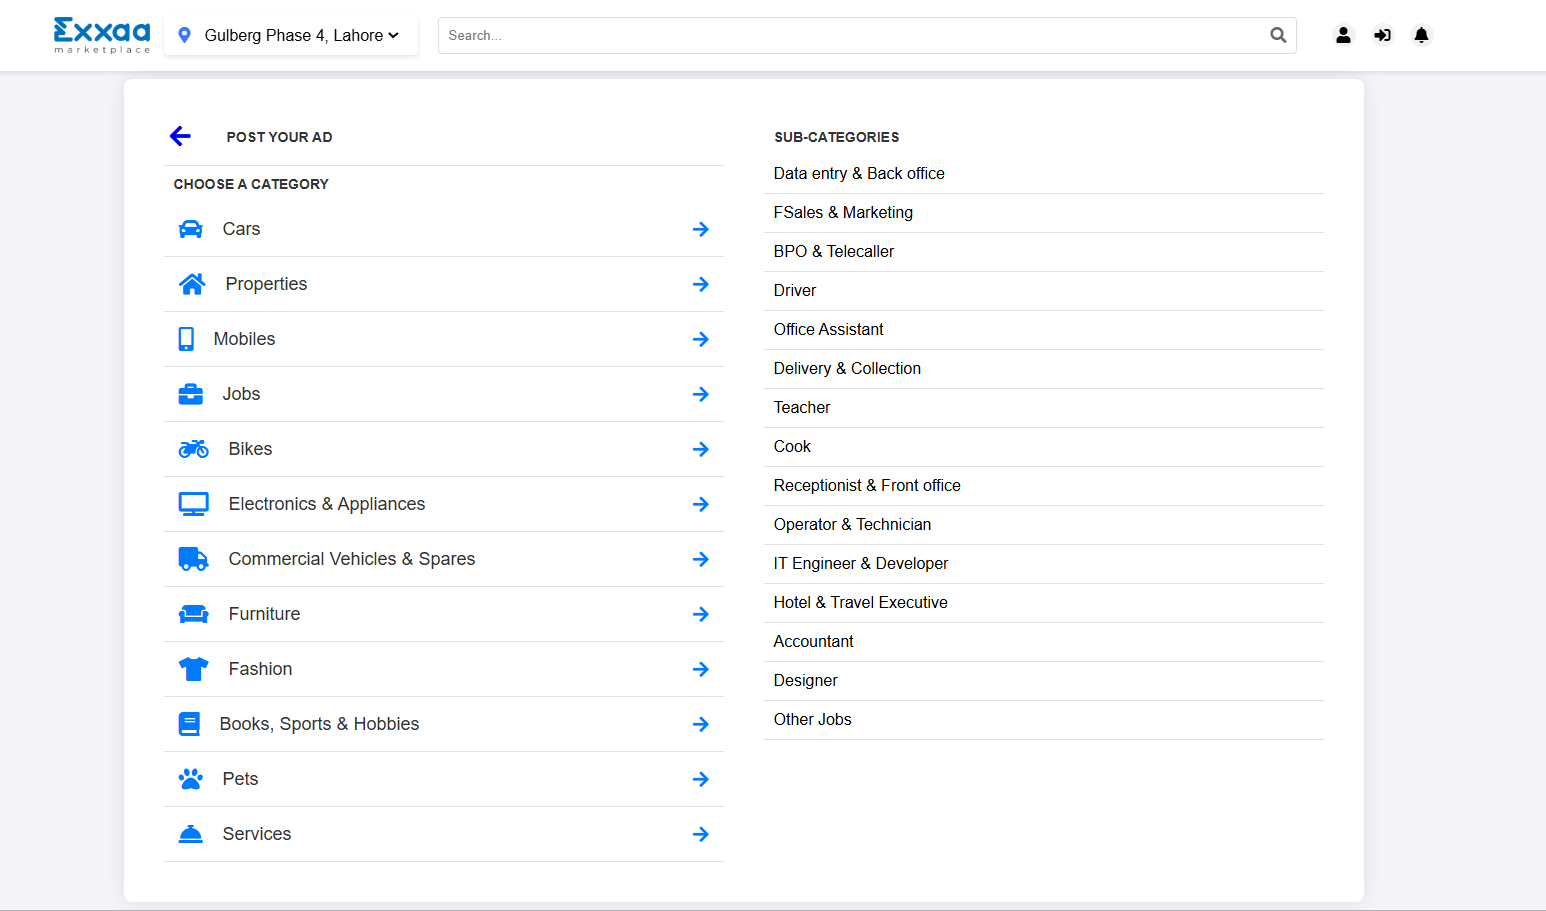Screen dimensions: 1546x911
Task: Expand the Properties category arrow
Action: [701, 284]
